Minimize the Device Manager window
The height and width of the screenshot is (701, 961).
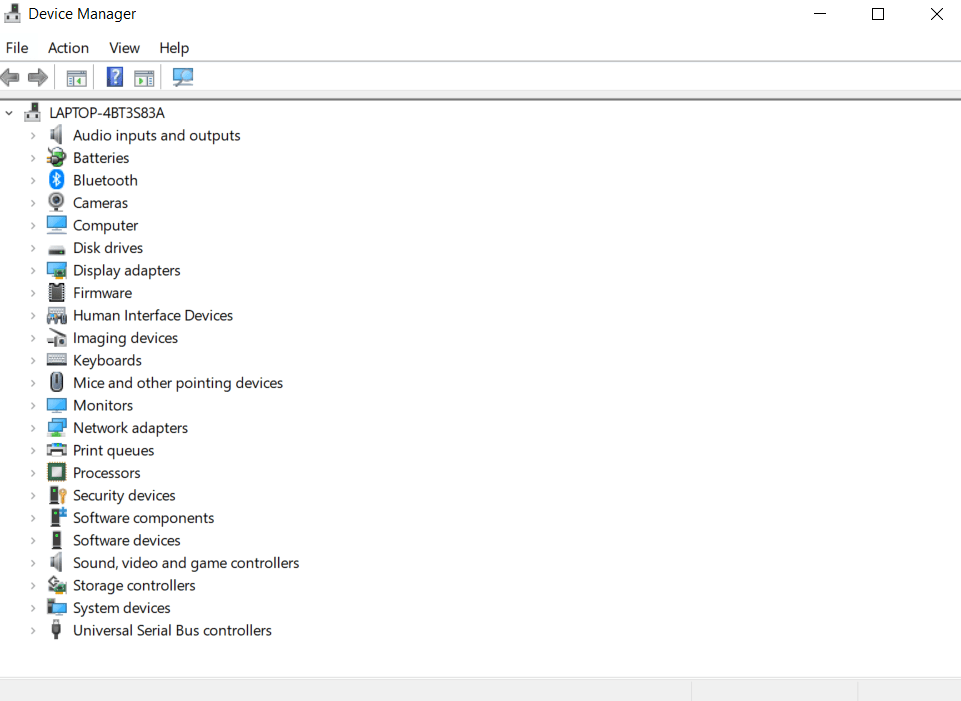[x=820, y=14]
